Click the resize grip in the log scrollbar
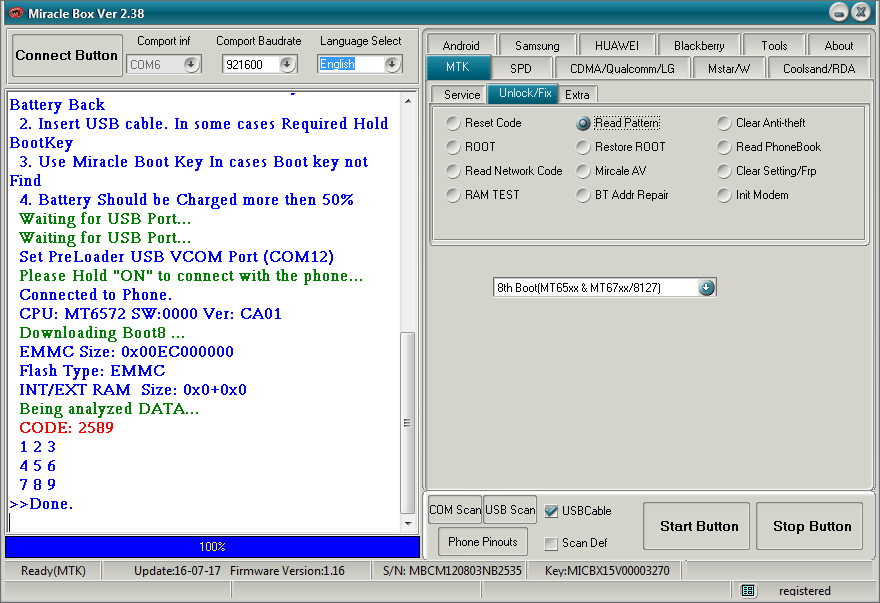The height and width of the screenshot is (603, 880). (x=407, y=423)
